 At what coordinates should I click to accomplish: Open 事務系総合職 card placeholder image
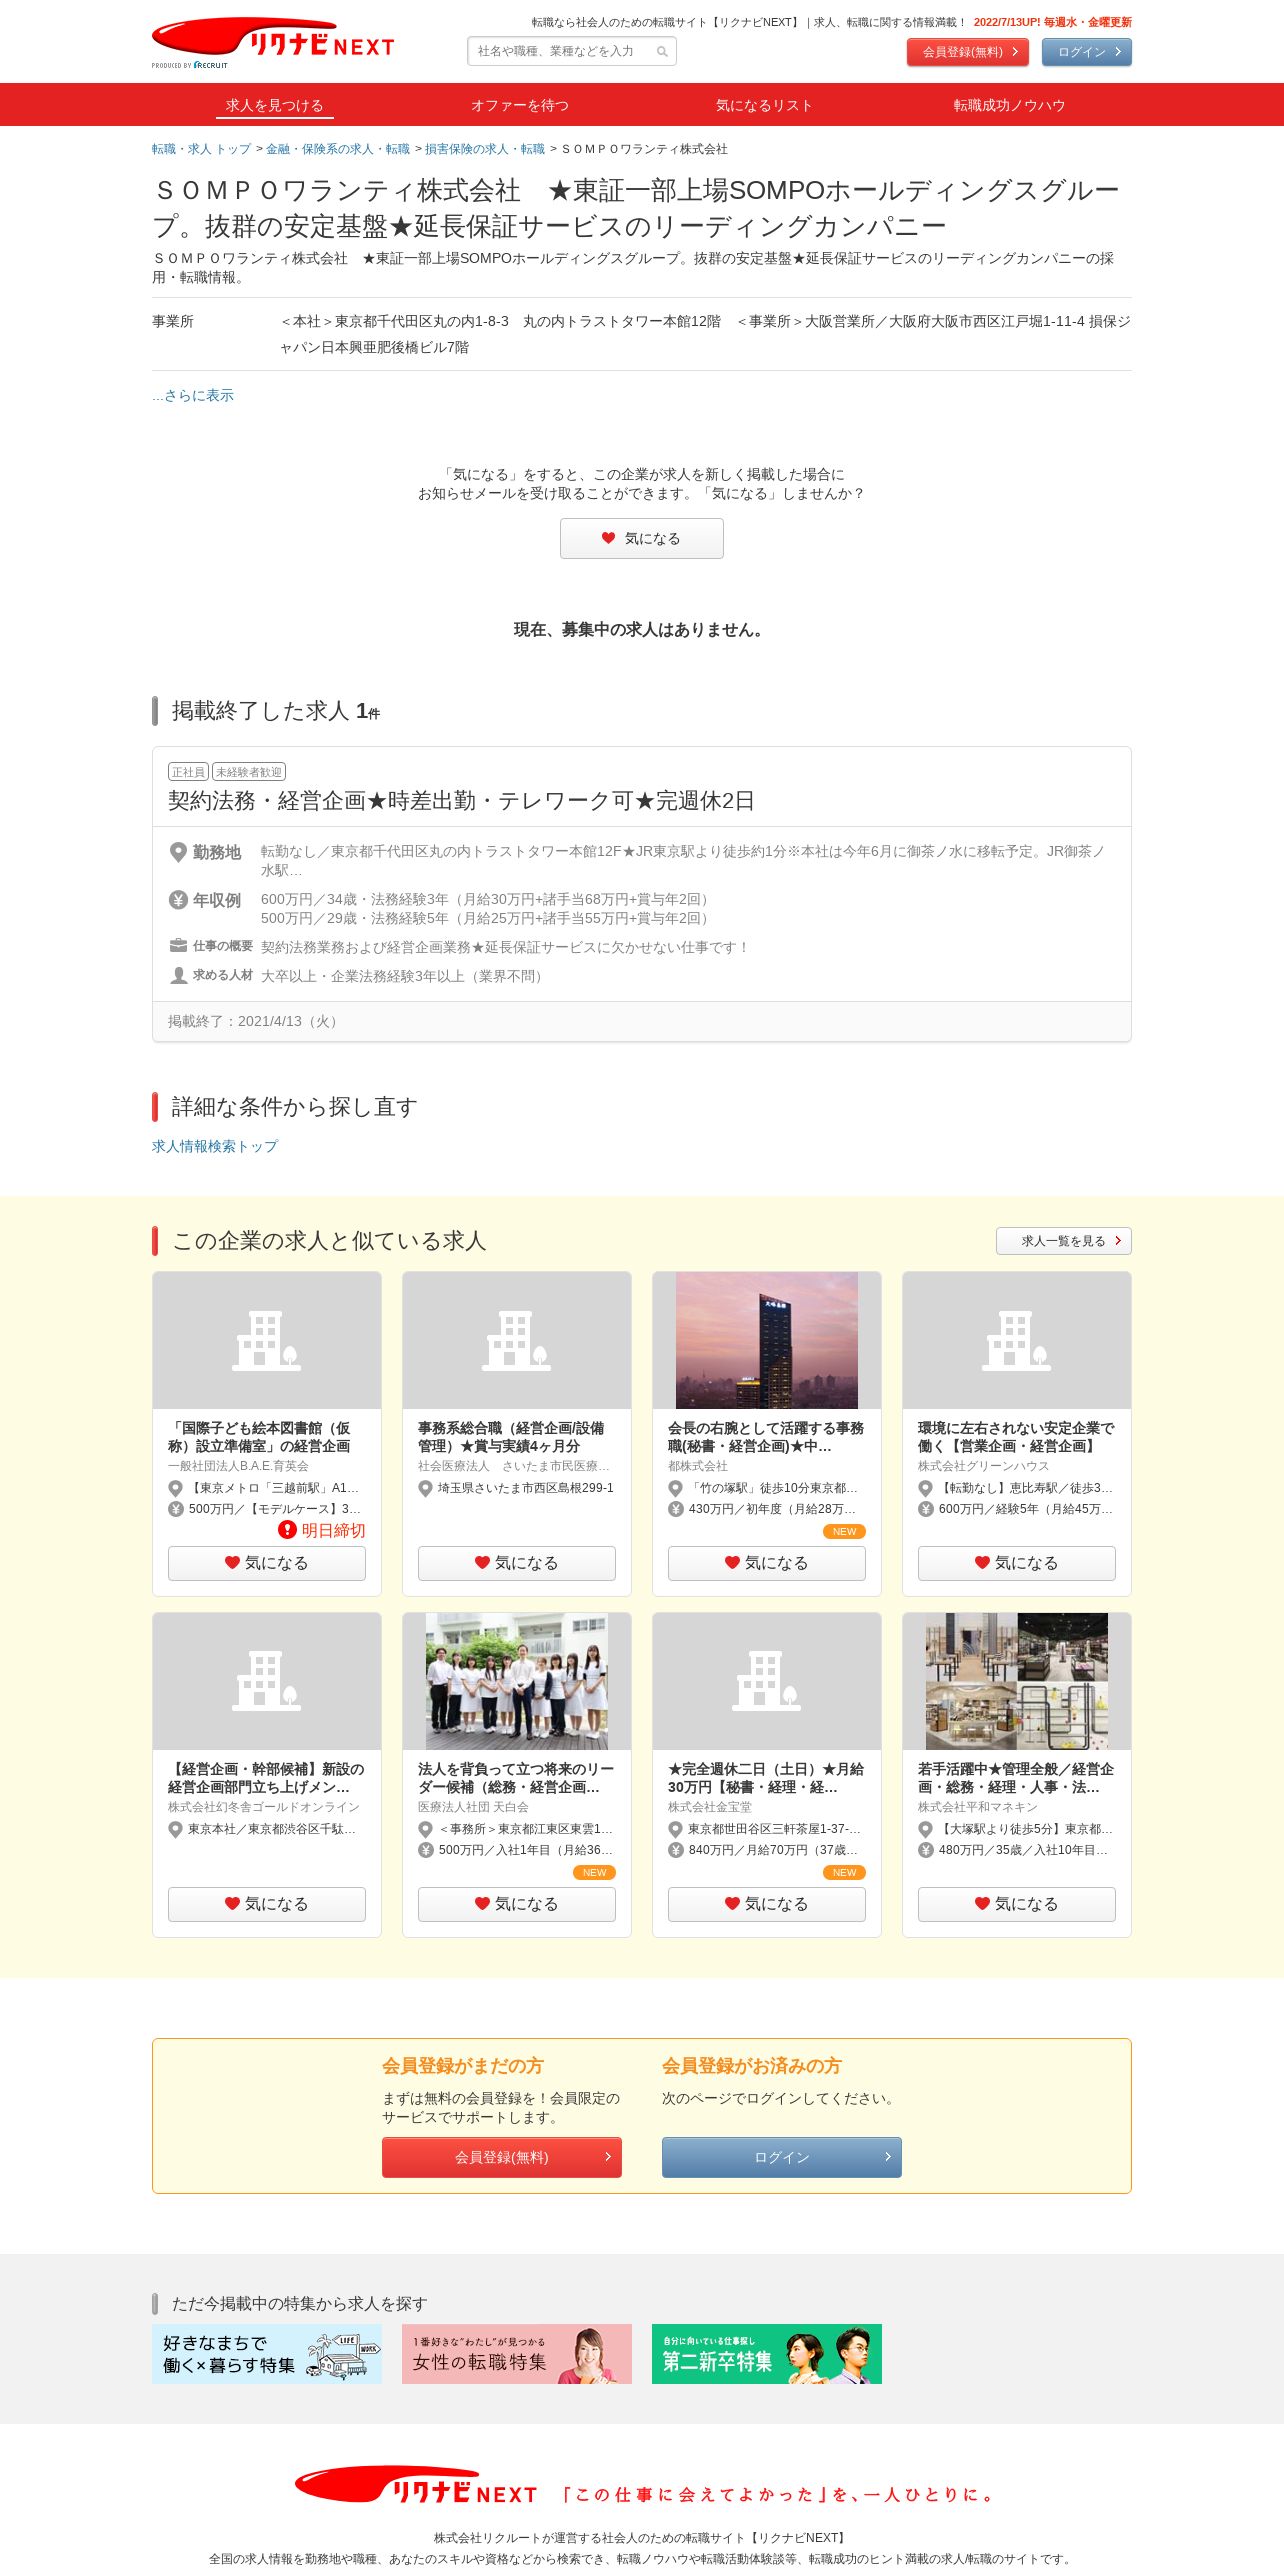[517, 1340]
